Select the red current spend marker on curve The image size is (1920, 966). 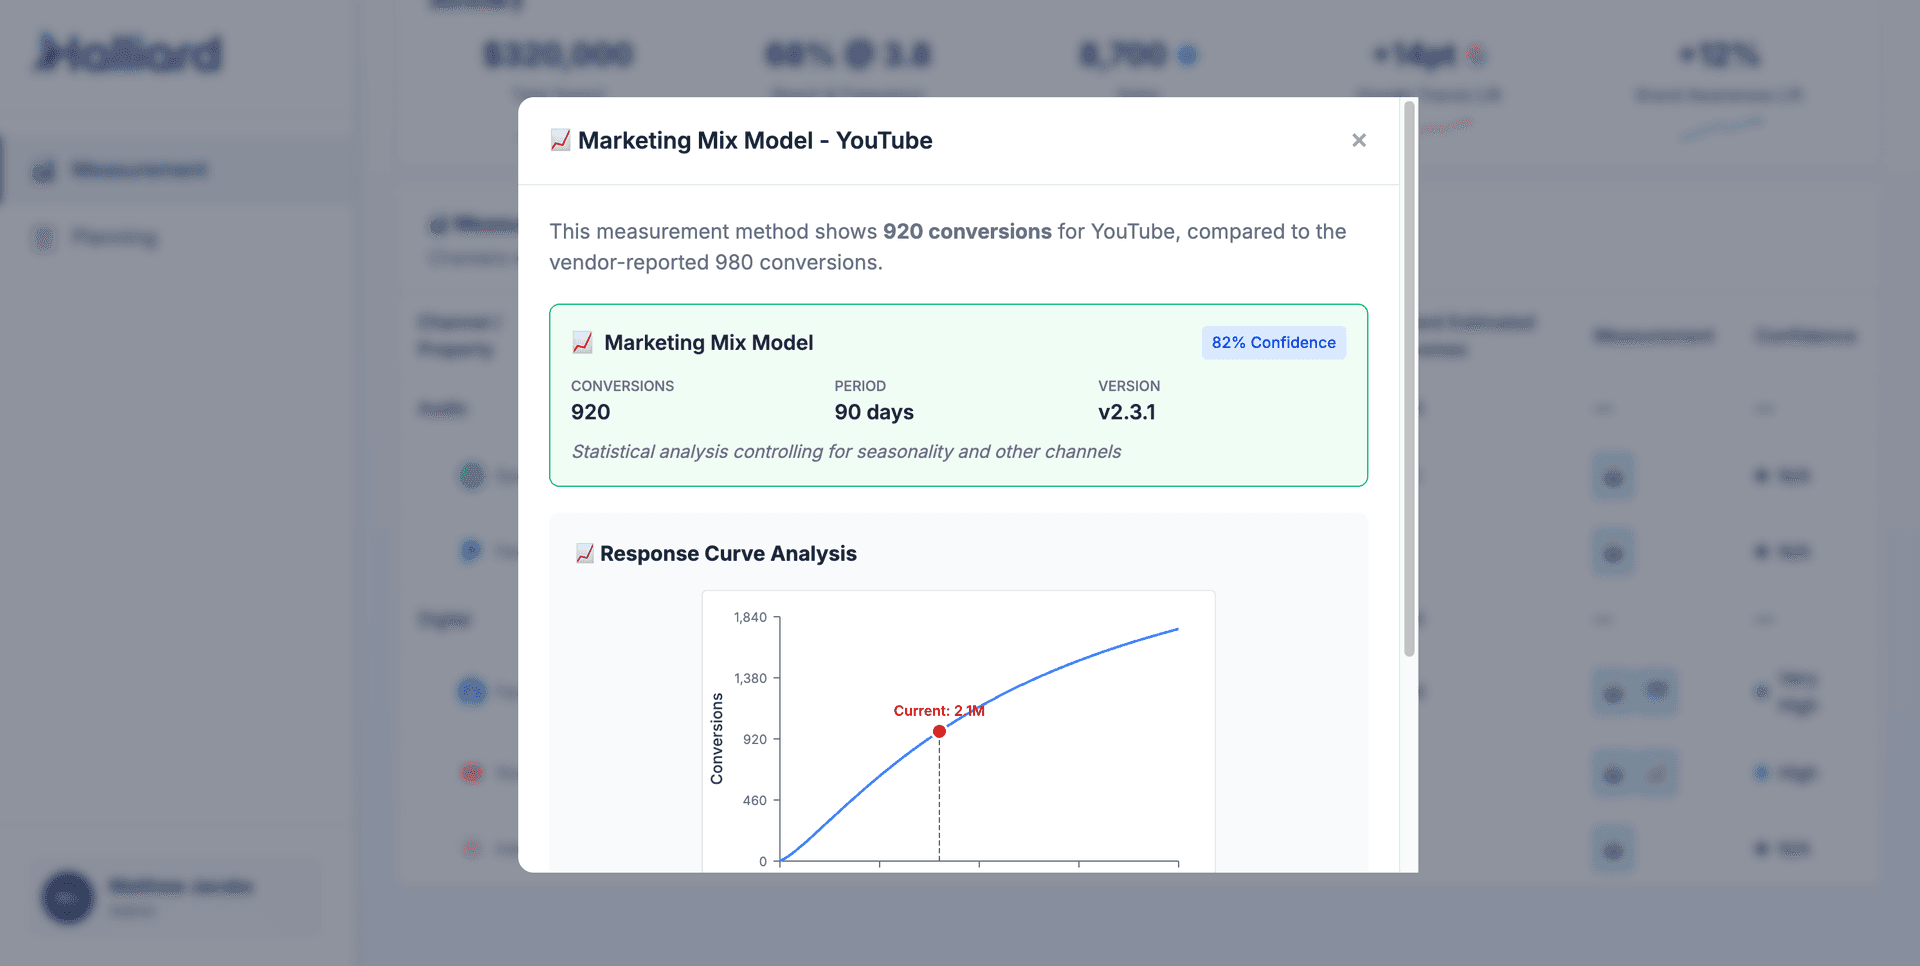(939, 732)
